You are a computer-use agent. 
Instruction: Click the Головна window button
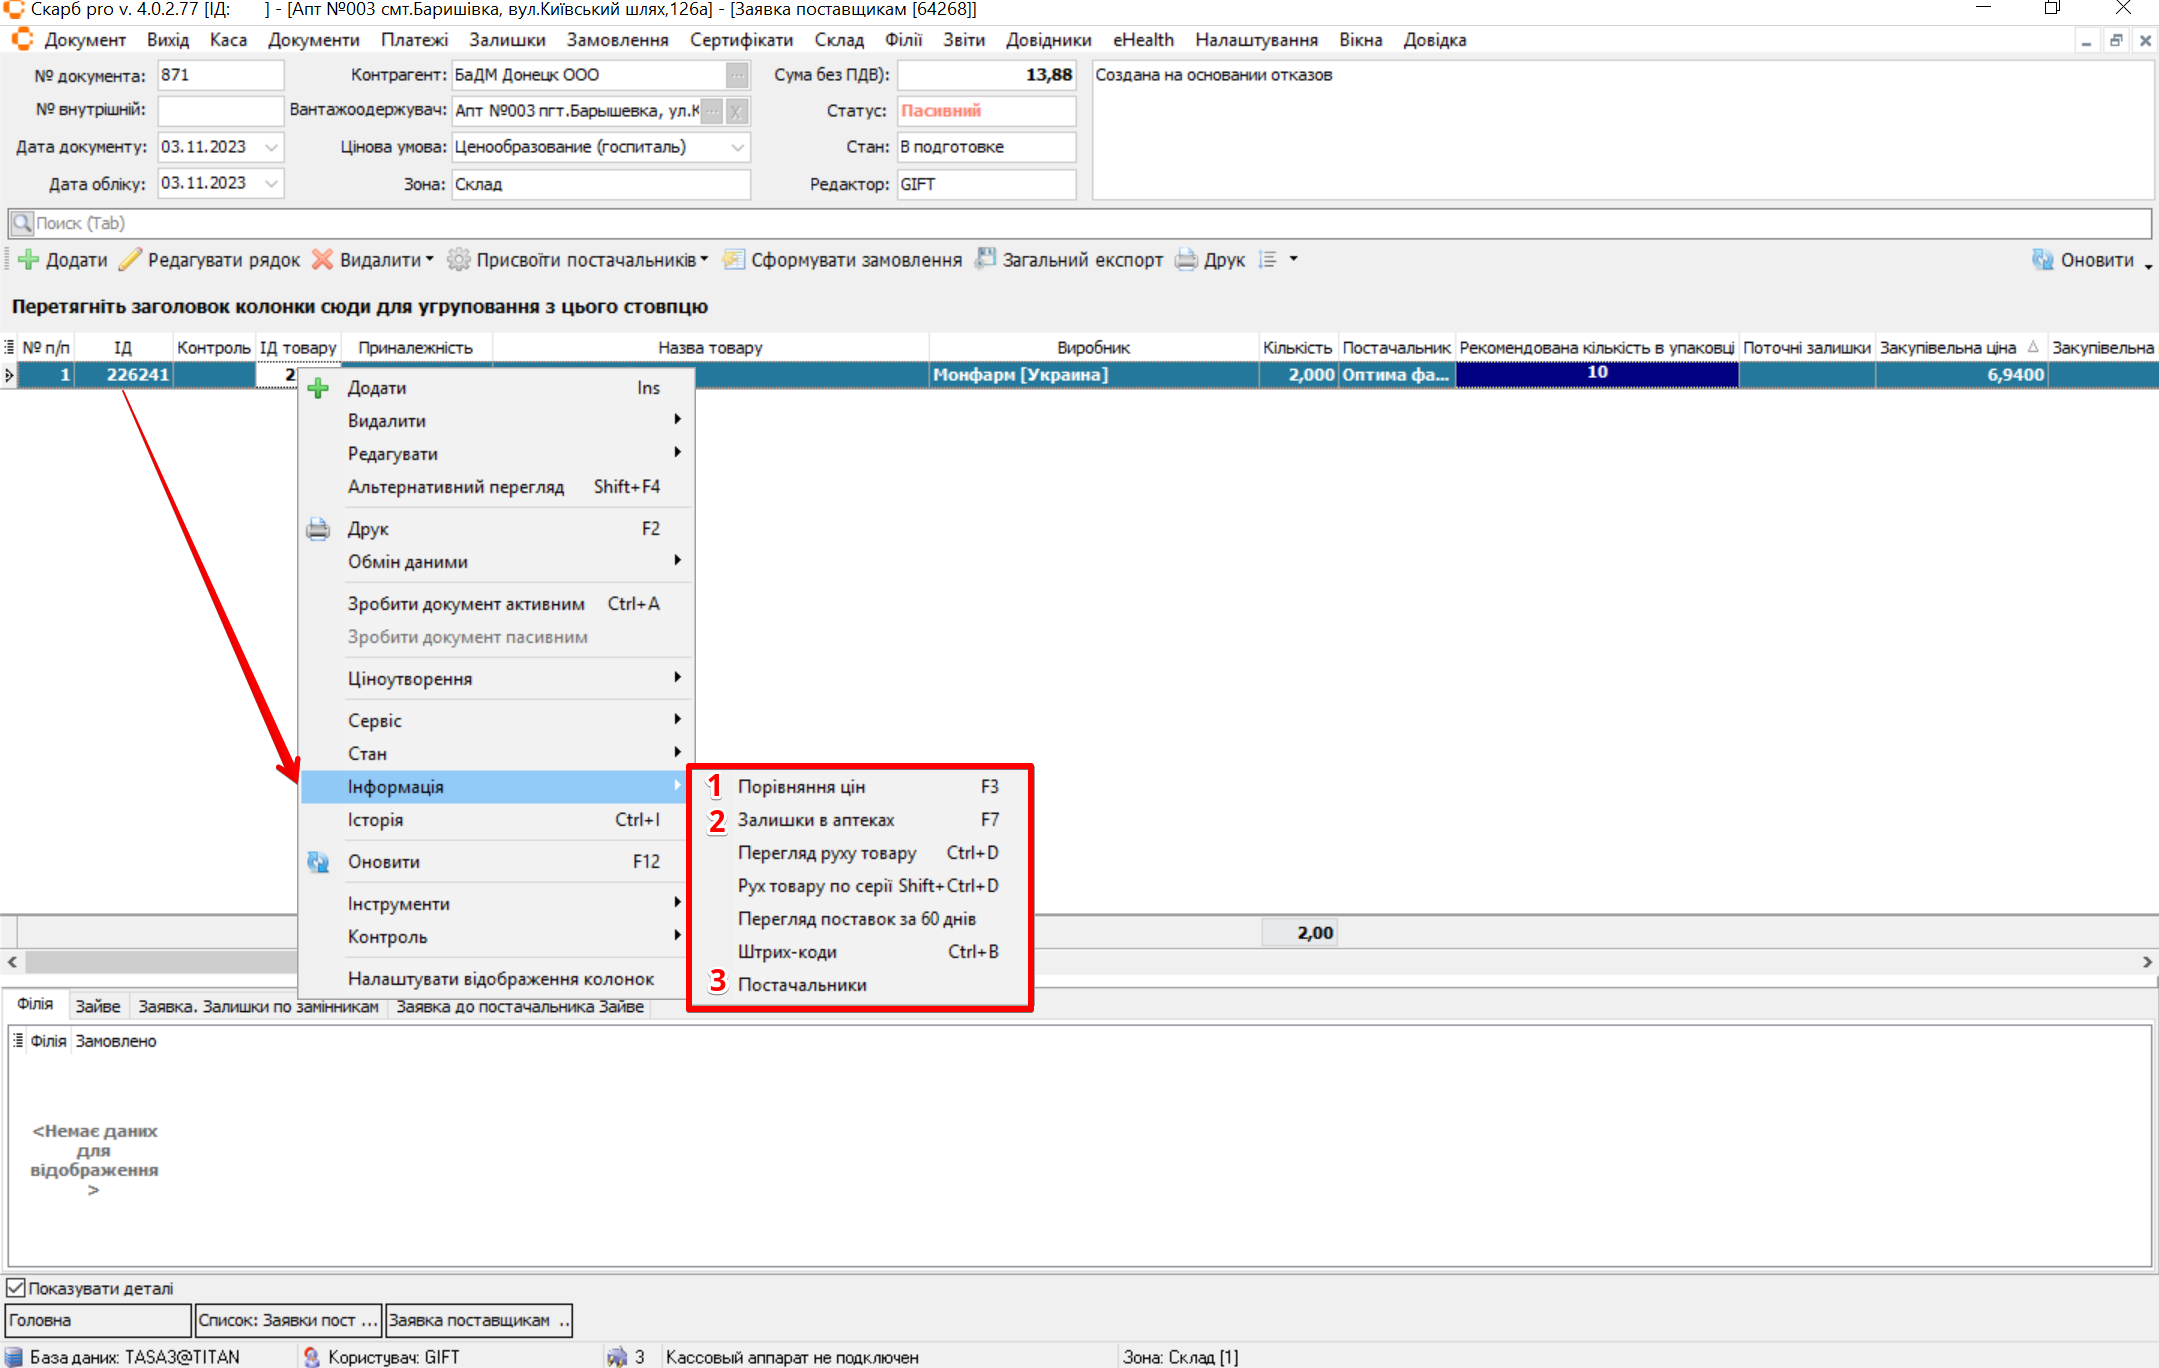coord(97,1320)
